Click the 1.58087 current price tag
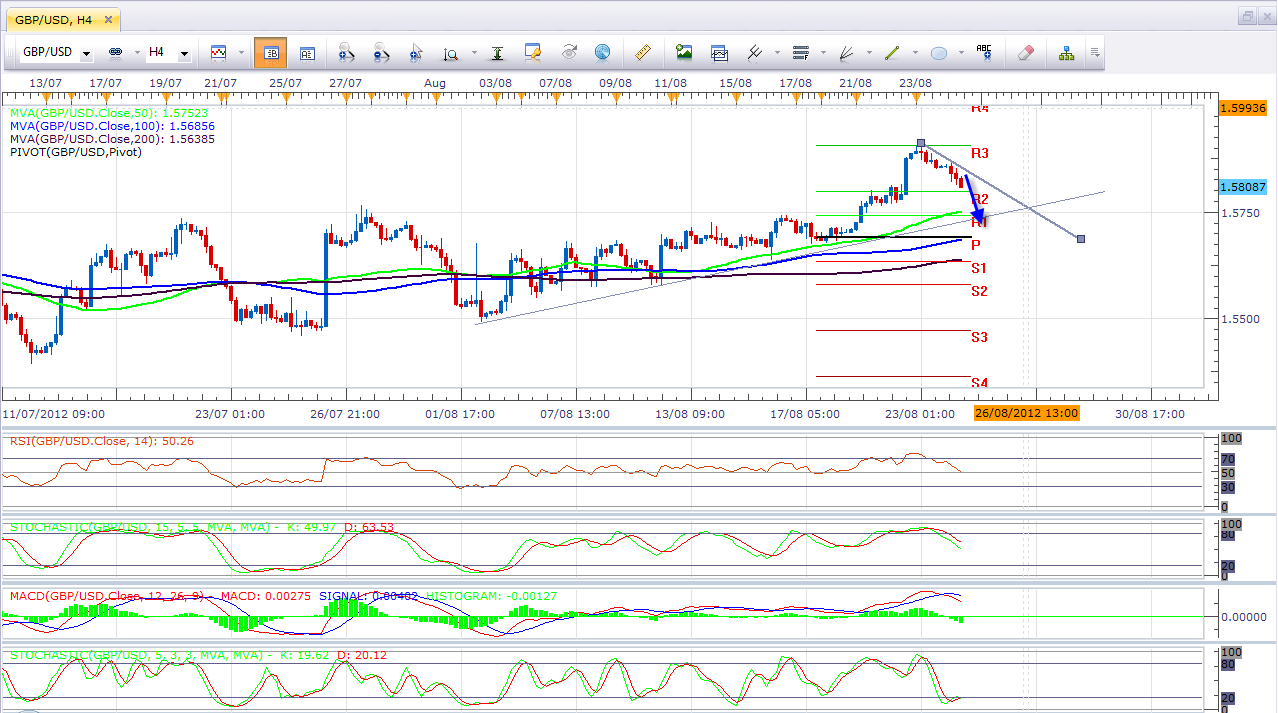Screen dimensions: 1278x713 pyautogui.click(x=1244, y=187)
